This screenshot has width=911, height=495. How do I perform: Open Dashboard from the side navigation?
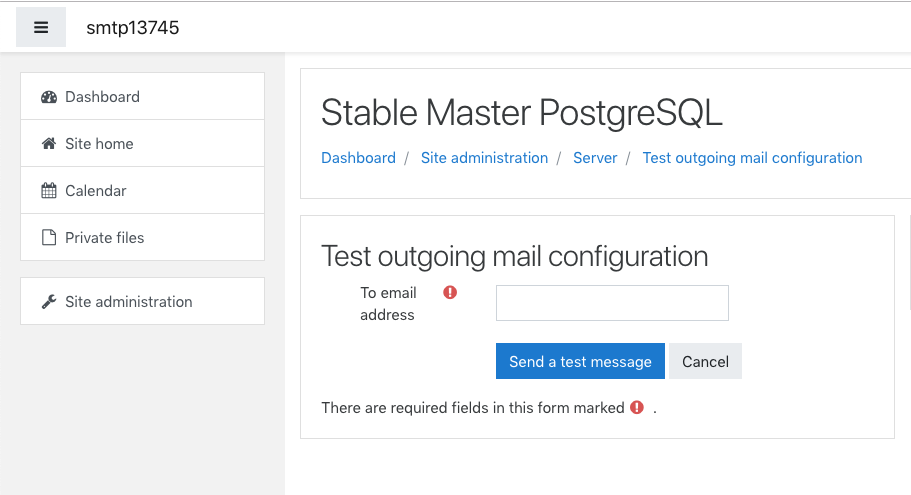click(x=142, y=96)
